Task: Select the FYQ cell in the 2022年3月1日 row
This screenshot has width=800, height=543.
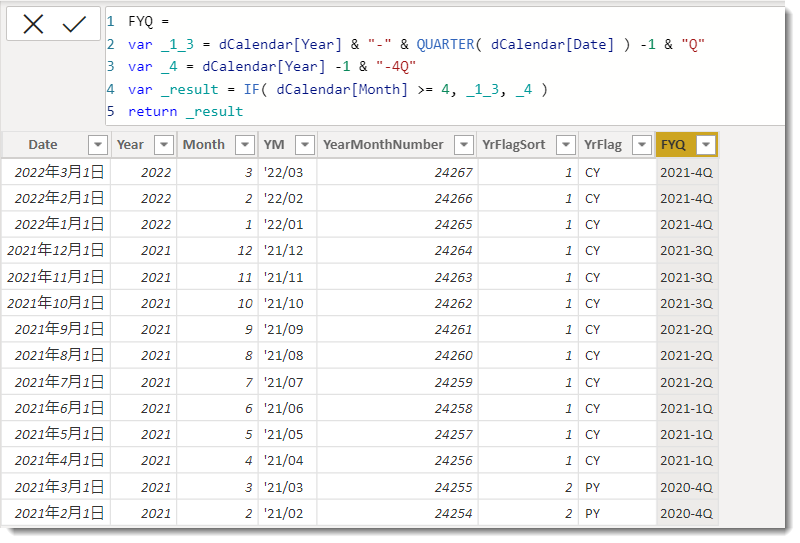Action: 686,172
